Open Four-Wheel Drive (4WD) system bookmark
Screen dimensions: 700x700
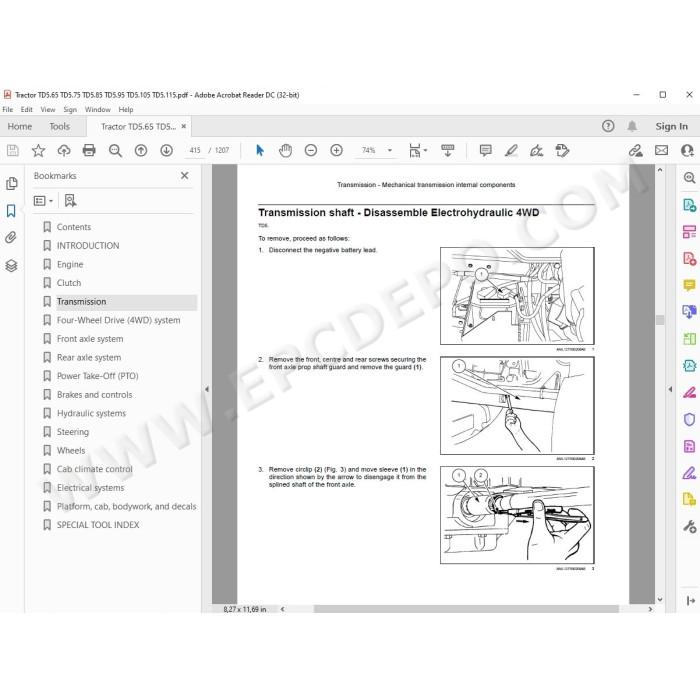click(119, 320)
